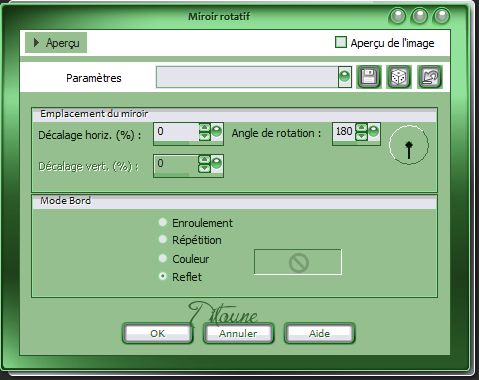Select the Couleur edge mode

(163, 258)
